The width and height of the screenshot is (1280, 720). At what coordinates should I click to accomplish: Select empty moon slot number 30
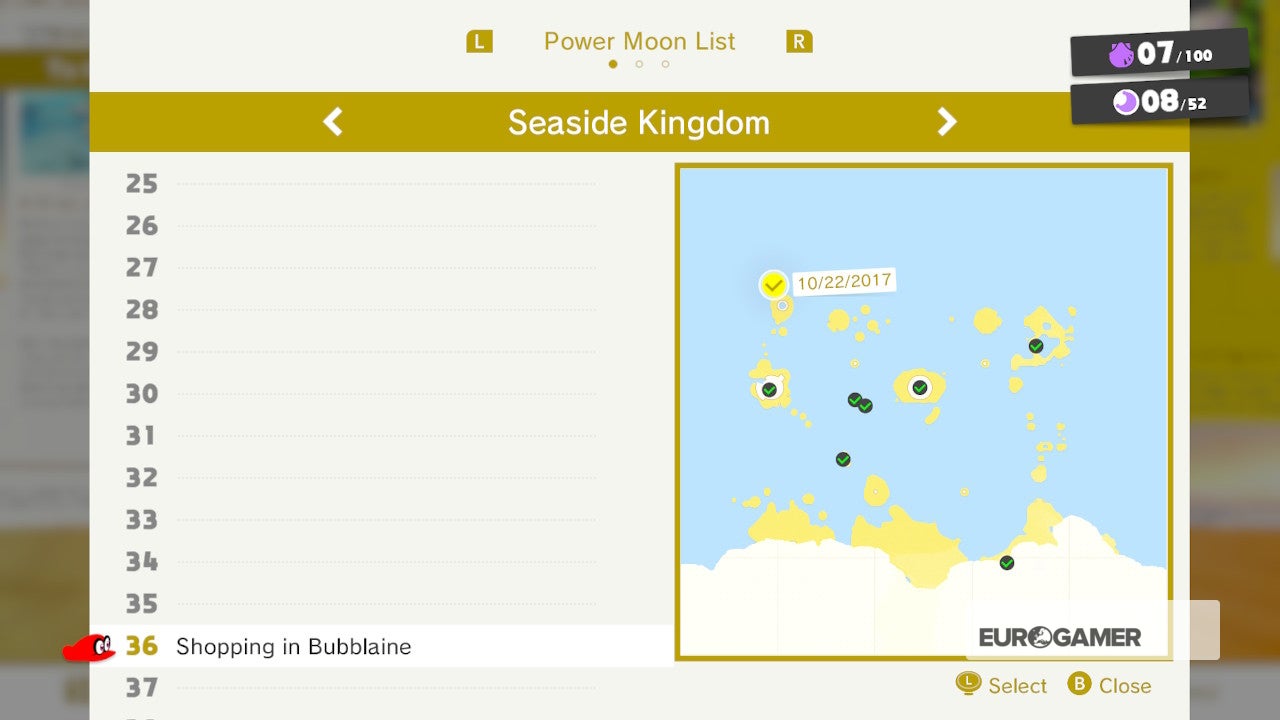[360, 394]
